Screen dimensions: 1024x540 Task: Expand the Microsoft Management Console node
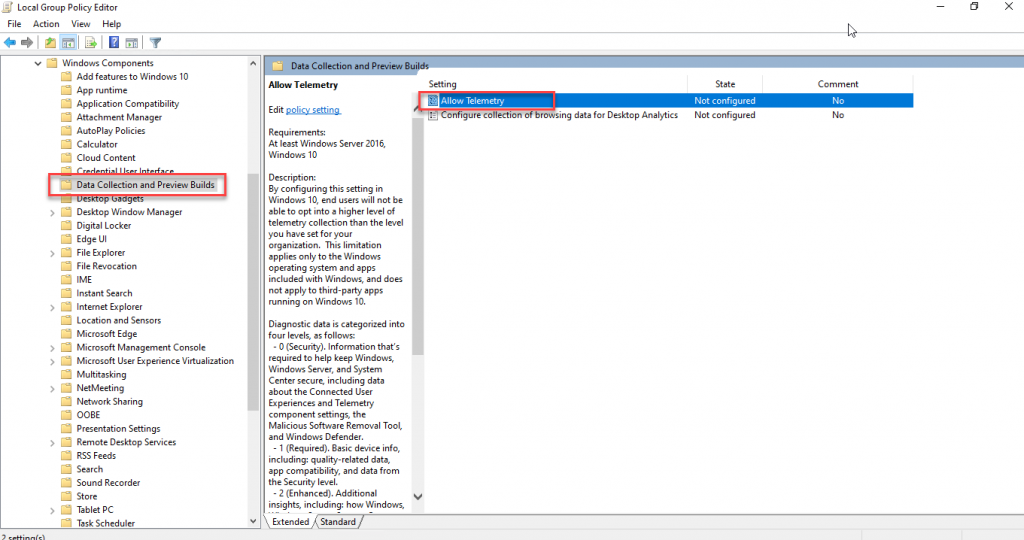52,347
